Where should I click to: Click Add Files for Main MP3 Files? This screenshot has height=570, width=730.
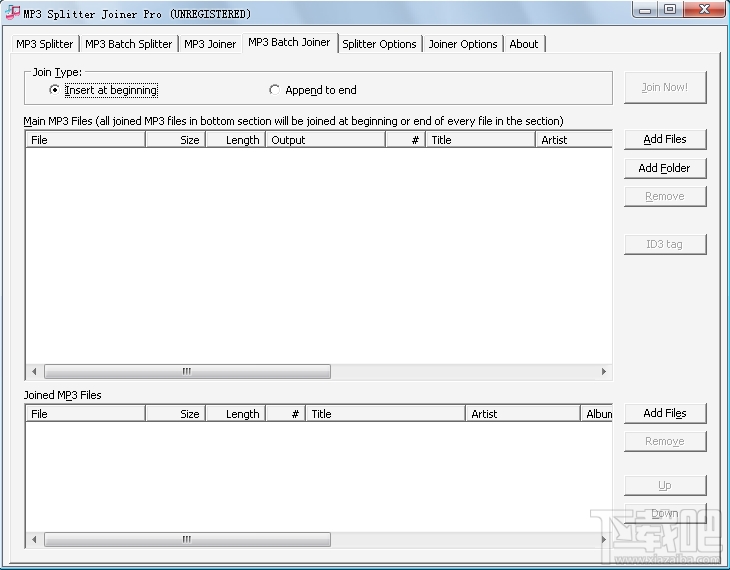pyautogui.click(x=665, y=139)
